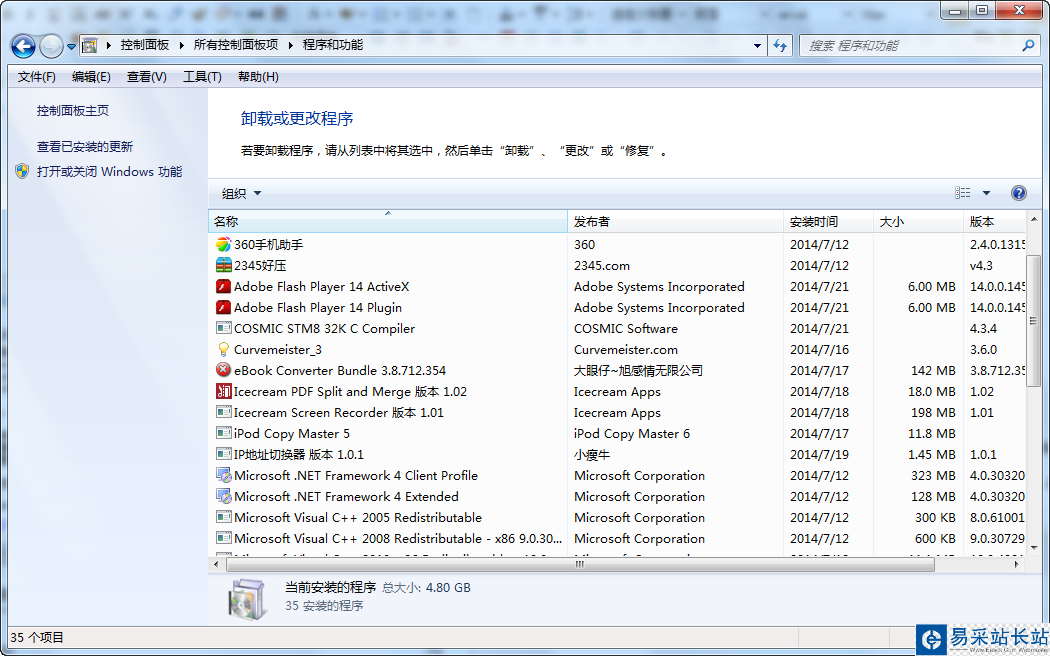Click the change view icon
Image resolution: width=1050 pixels, height=656 pixels.
point(963,193)
